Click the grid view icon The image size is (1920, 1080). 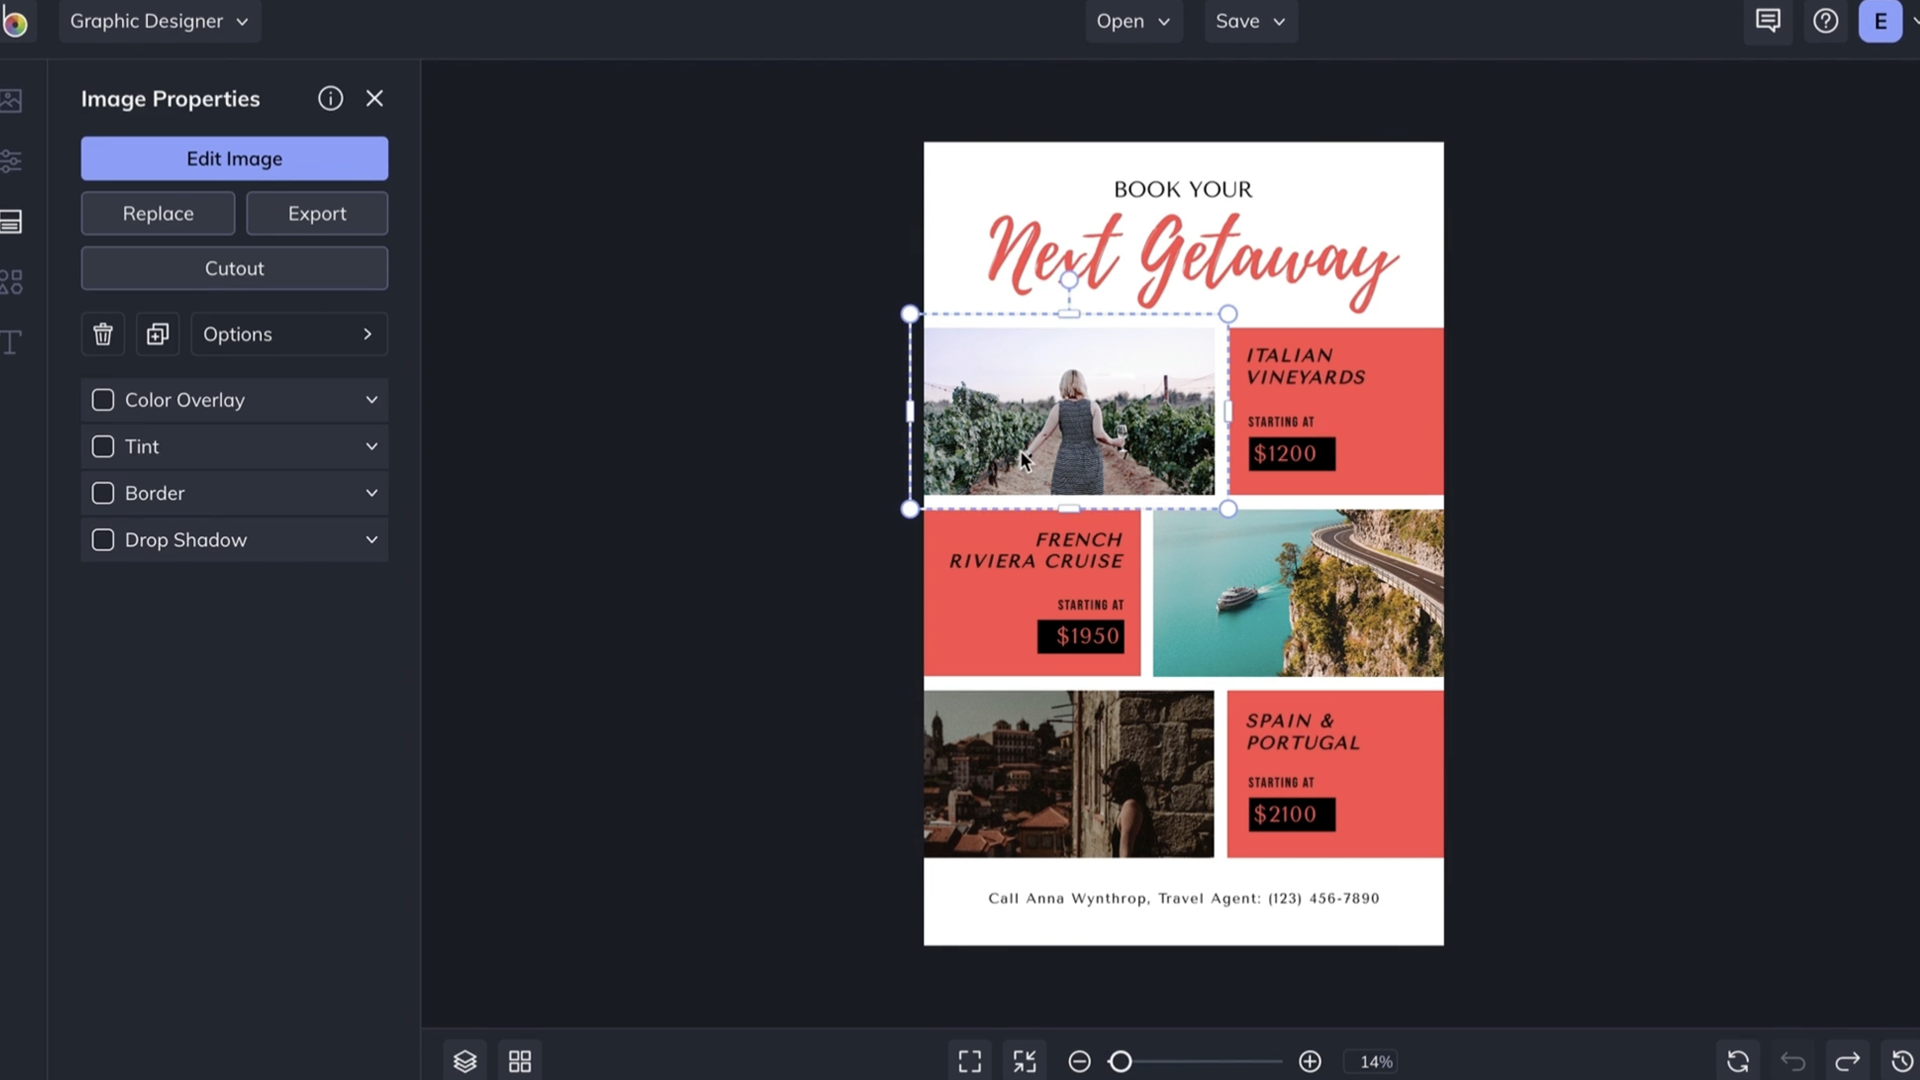pyautogui.click(x=520, y=1061)
